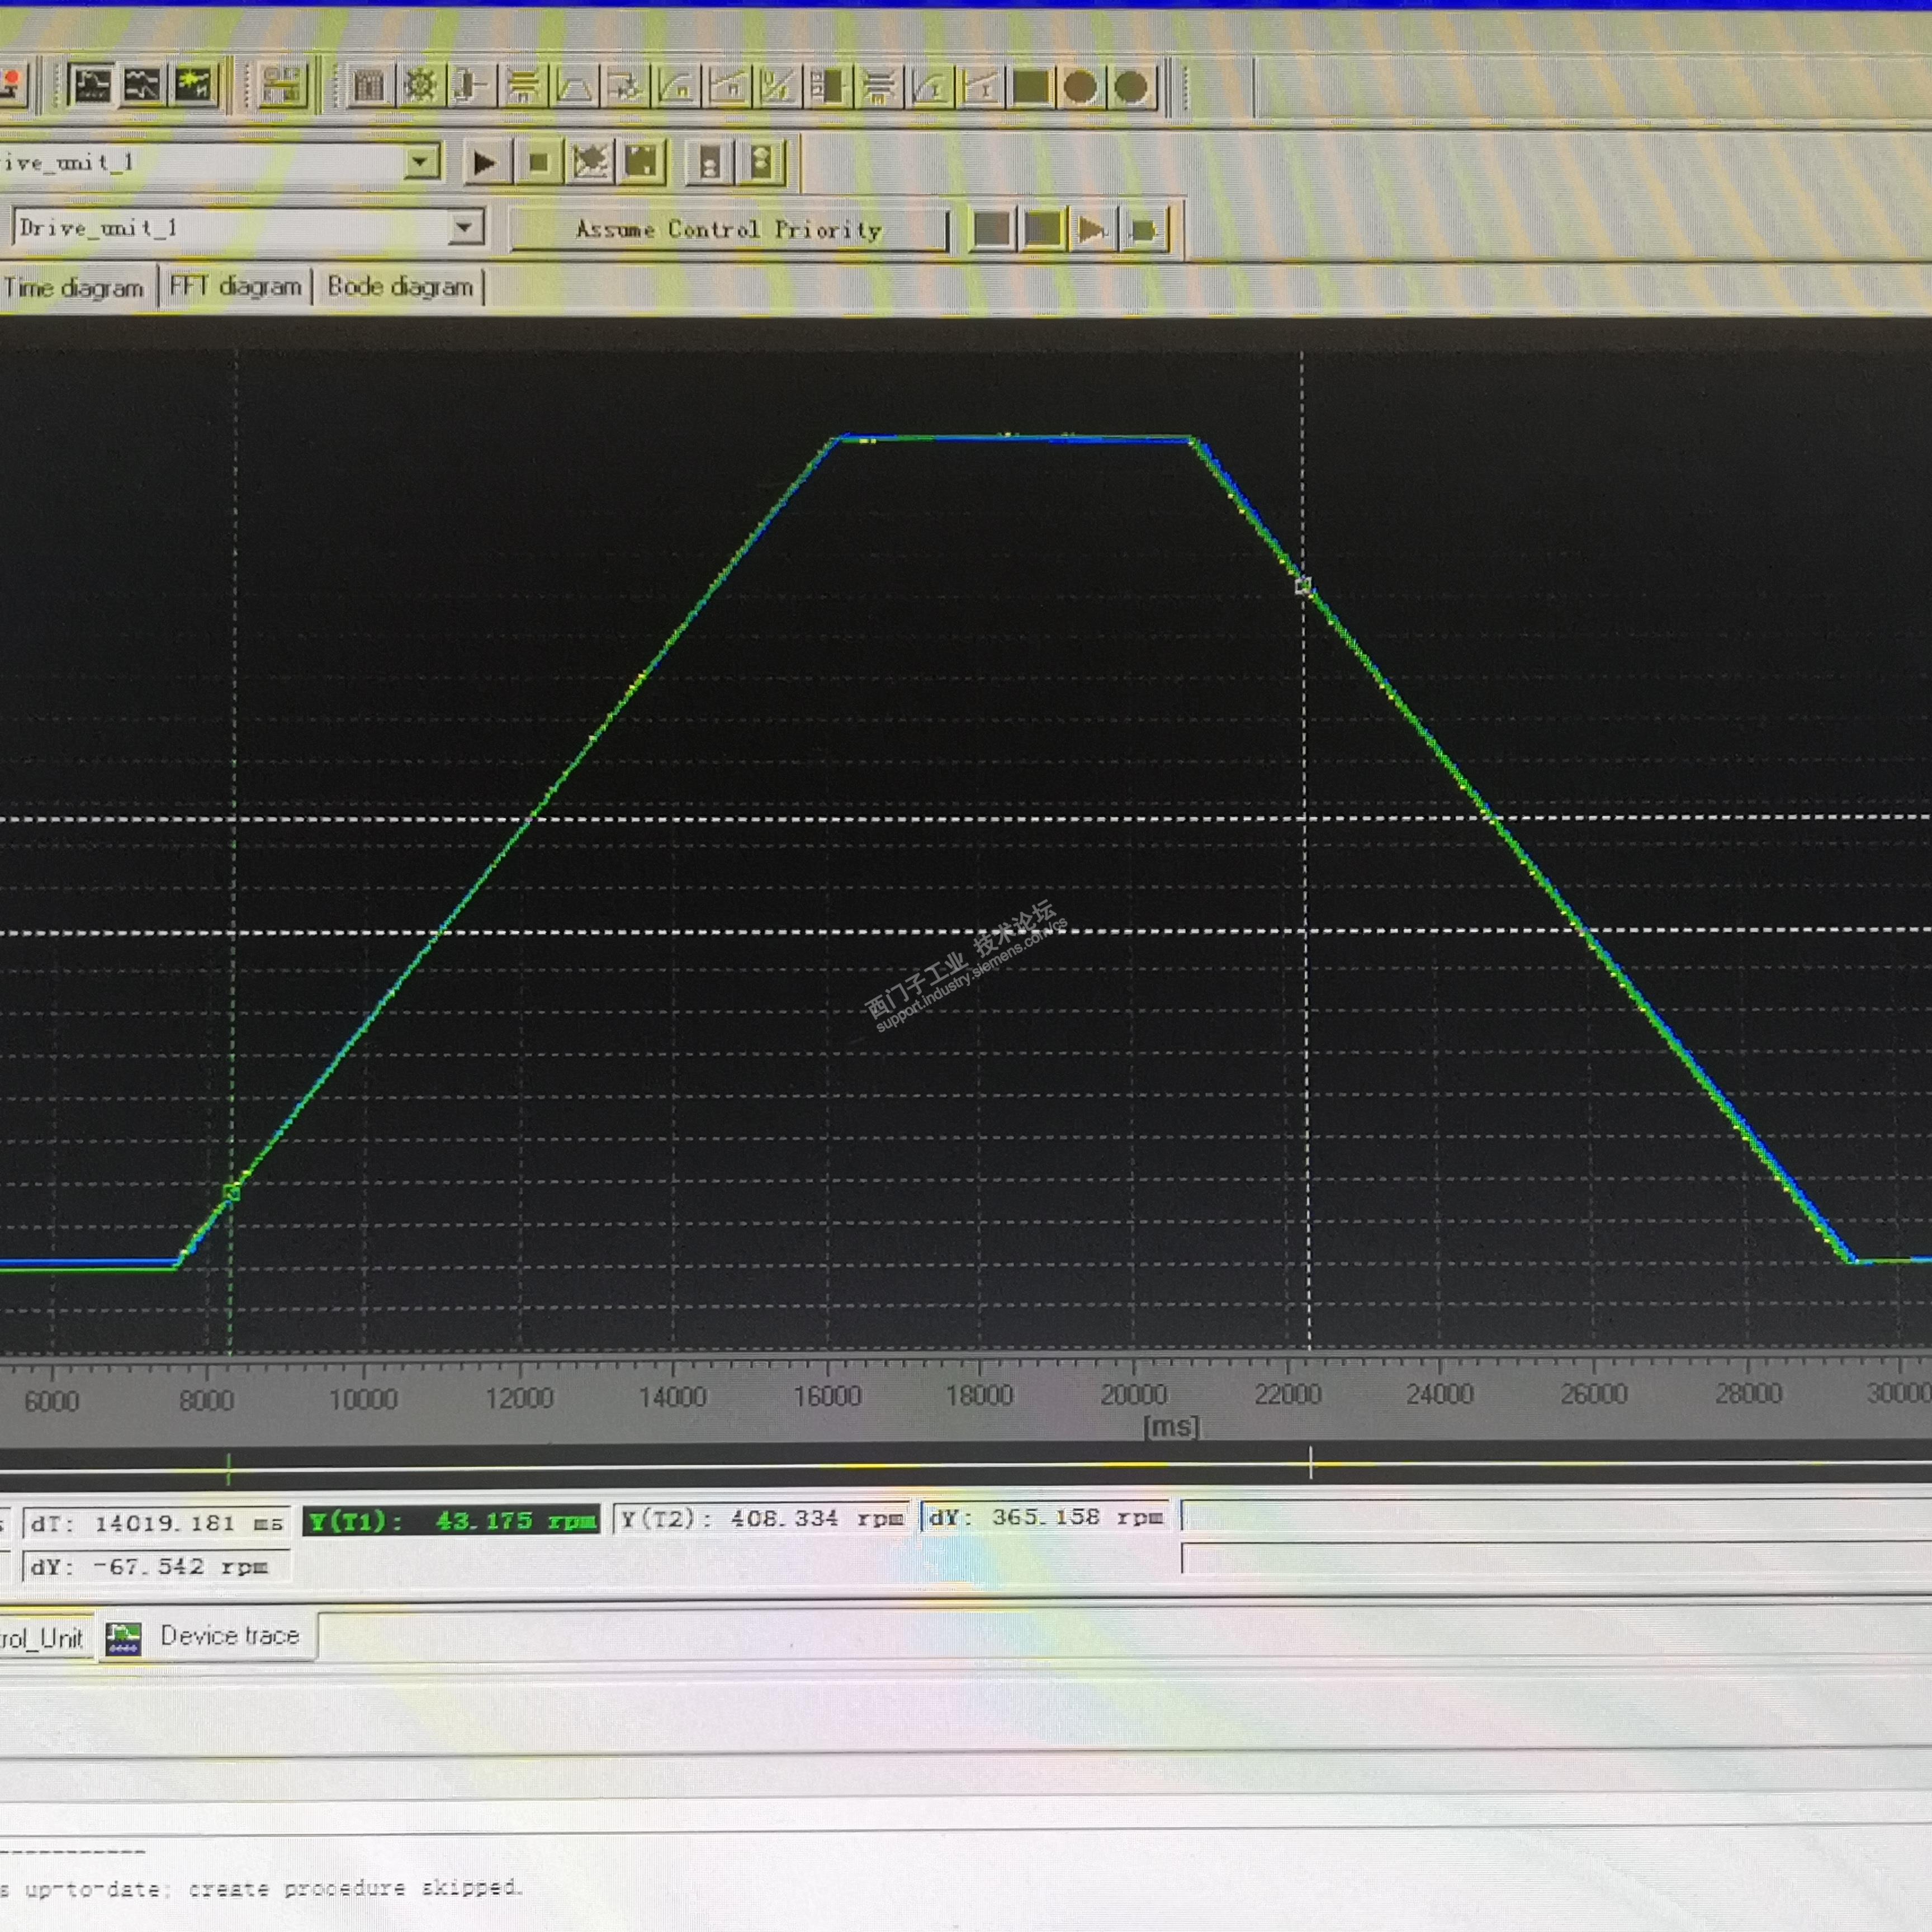Click the T1 cursor marker on curve

click(x=232, y=1192)
